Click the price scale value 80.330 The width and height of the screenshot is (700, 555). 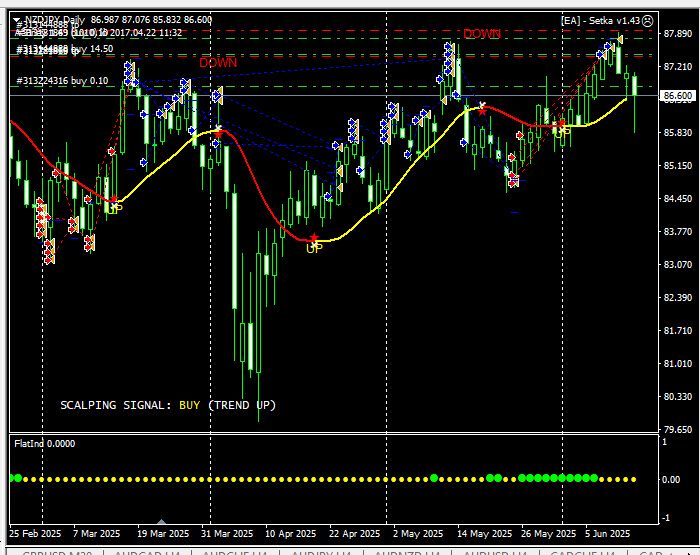pyautogui.click(x=678, y=396)
